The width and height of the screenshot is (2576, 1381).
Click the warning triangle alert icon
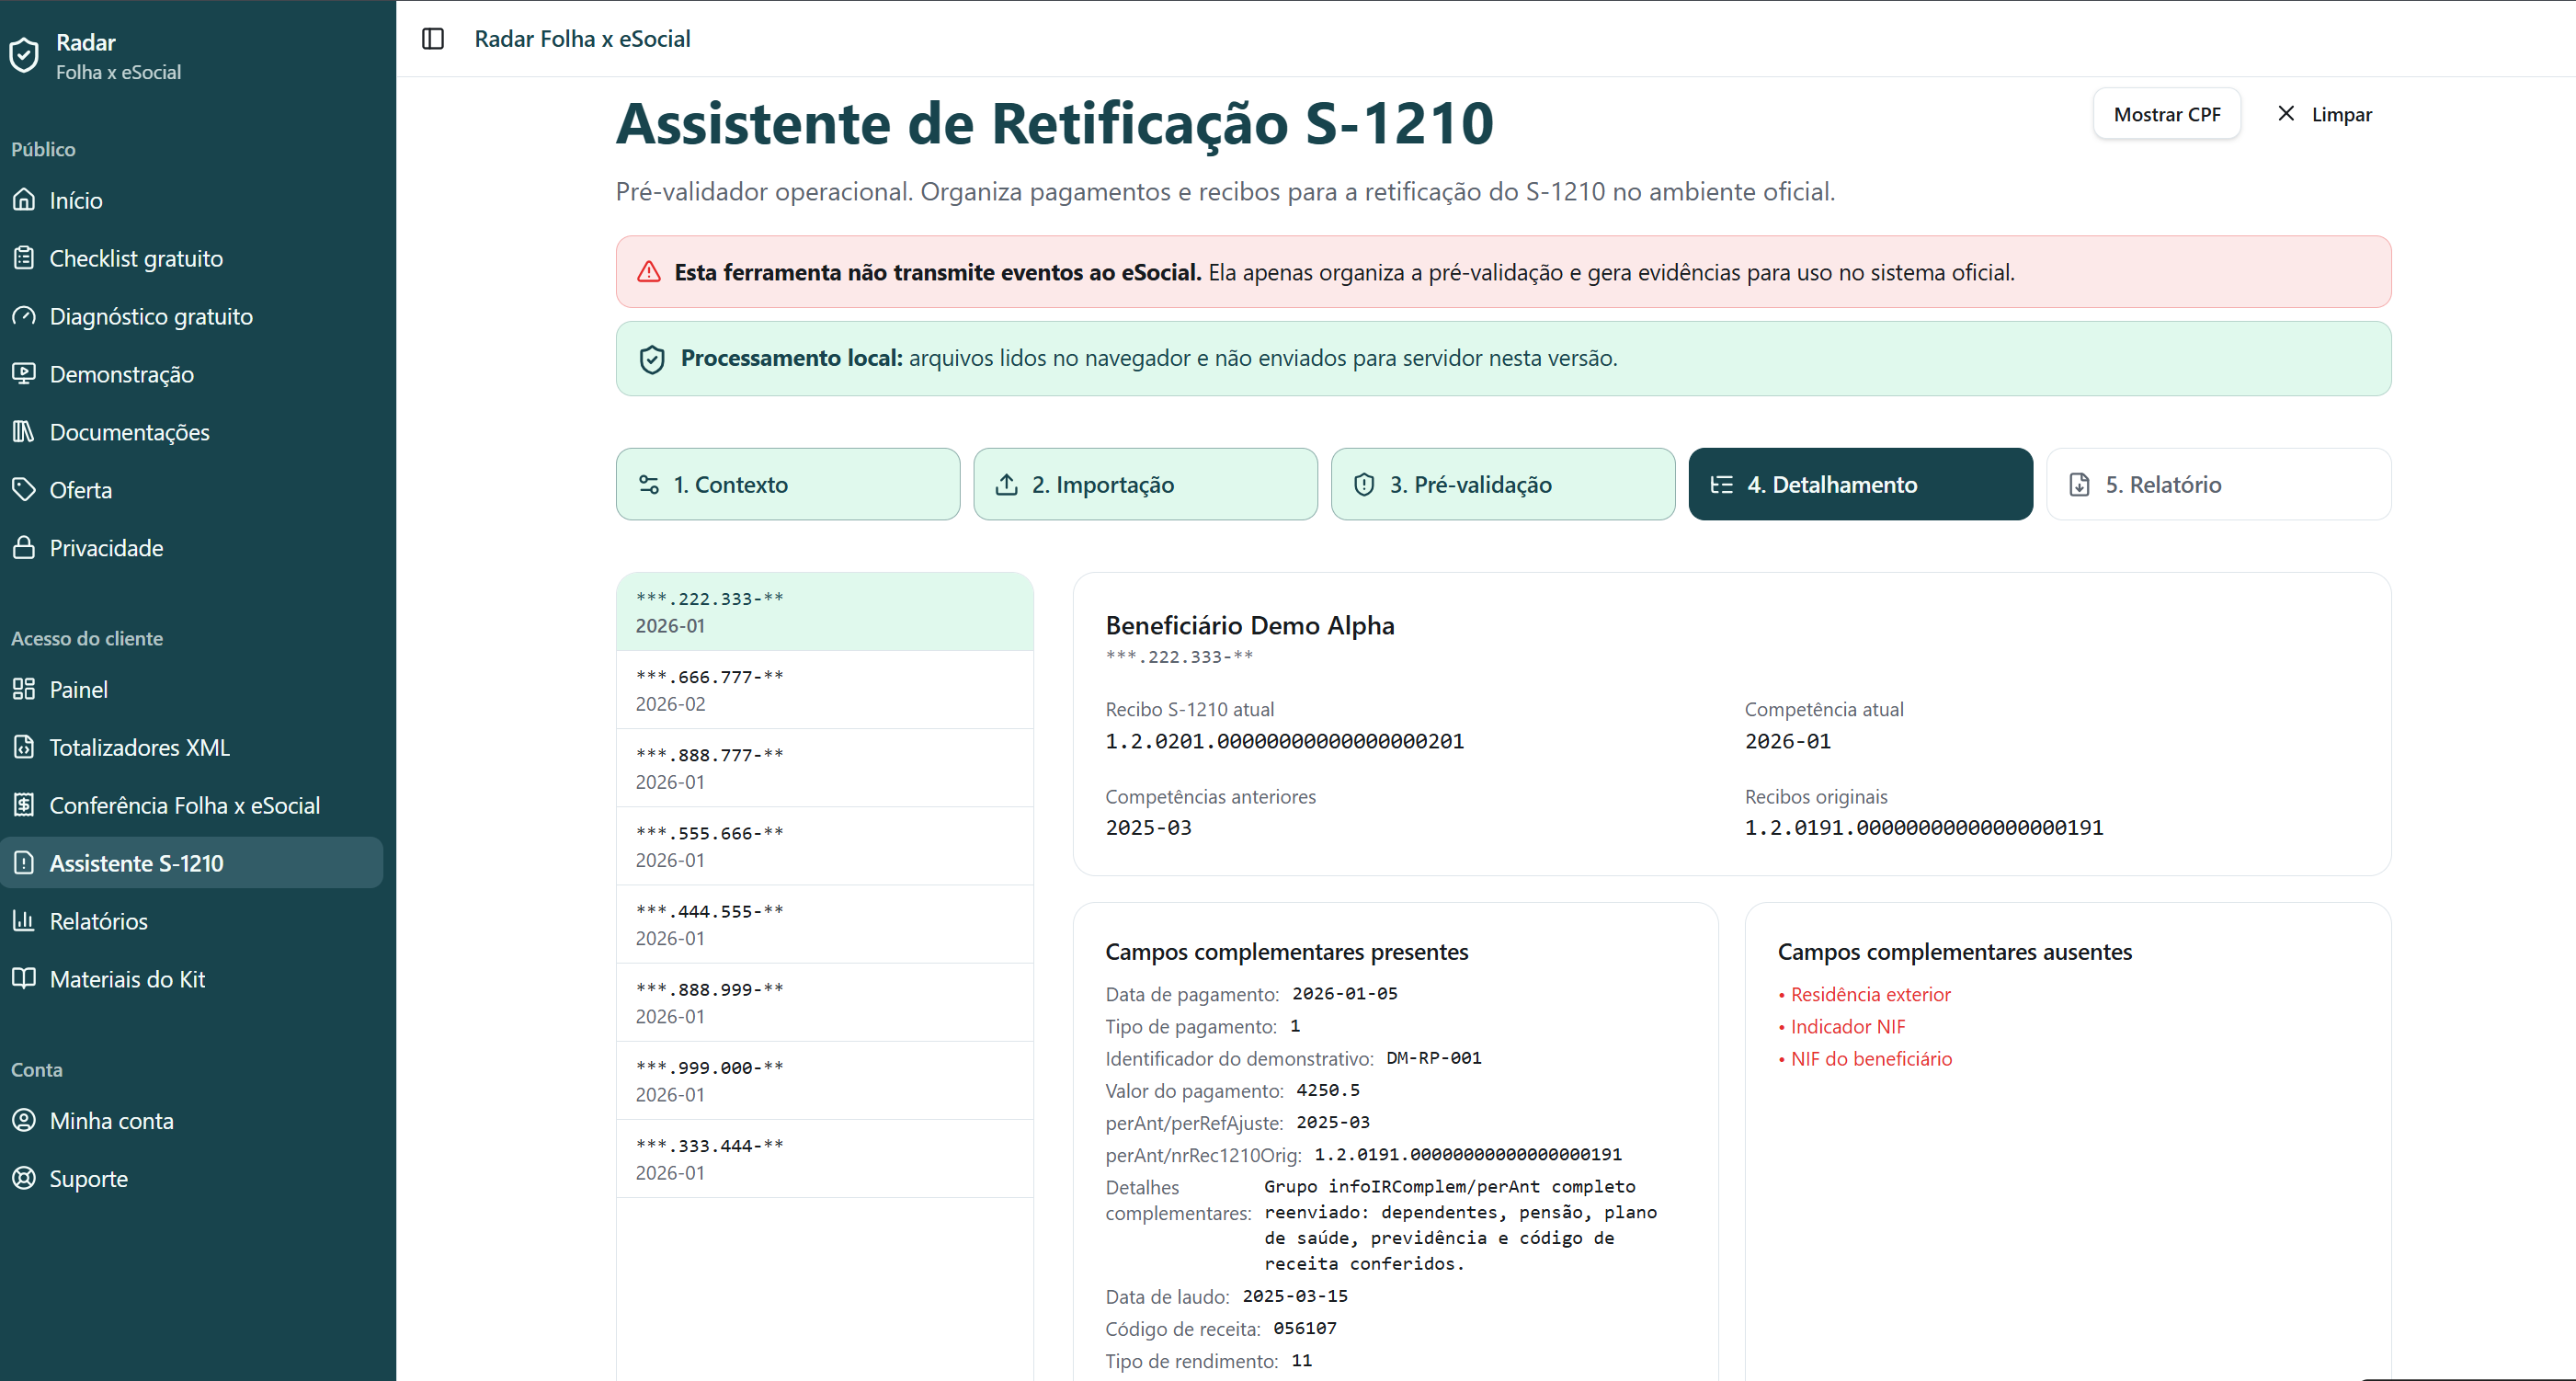649,272
